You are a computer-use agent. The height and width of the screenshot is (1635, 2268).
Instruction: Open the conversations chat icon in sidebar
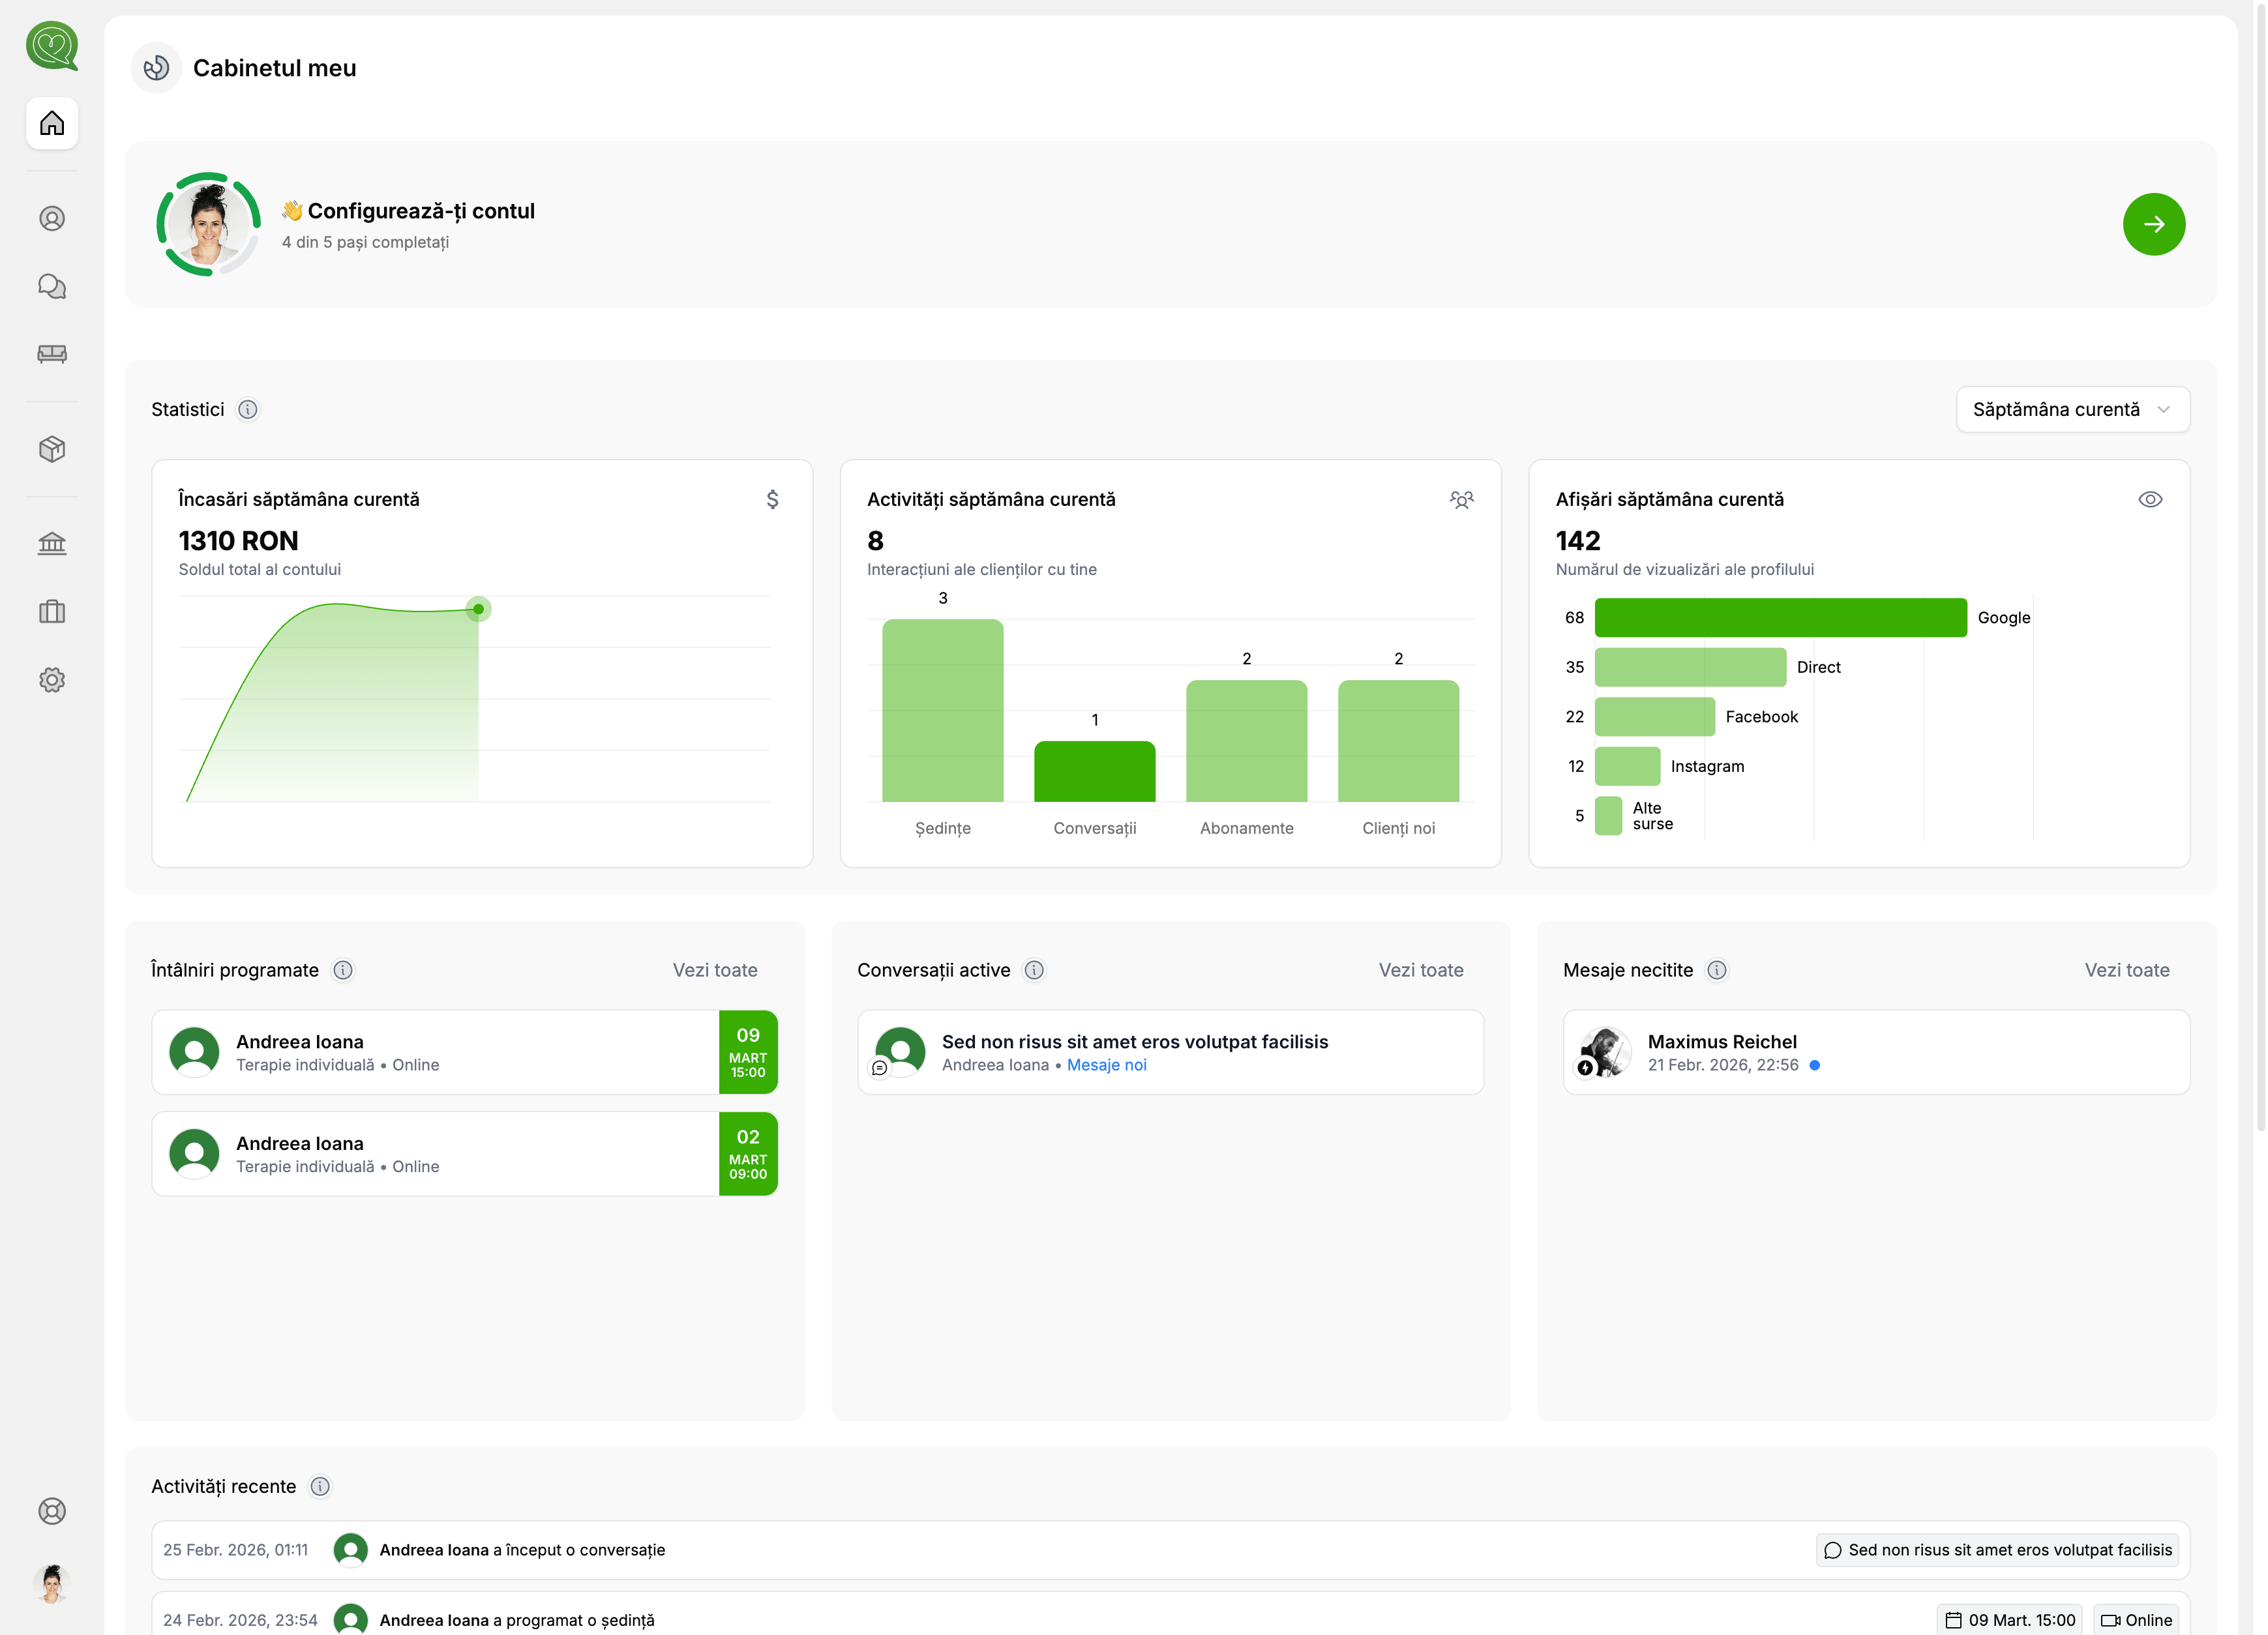coord(52,287)
